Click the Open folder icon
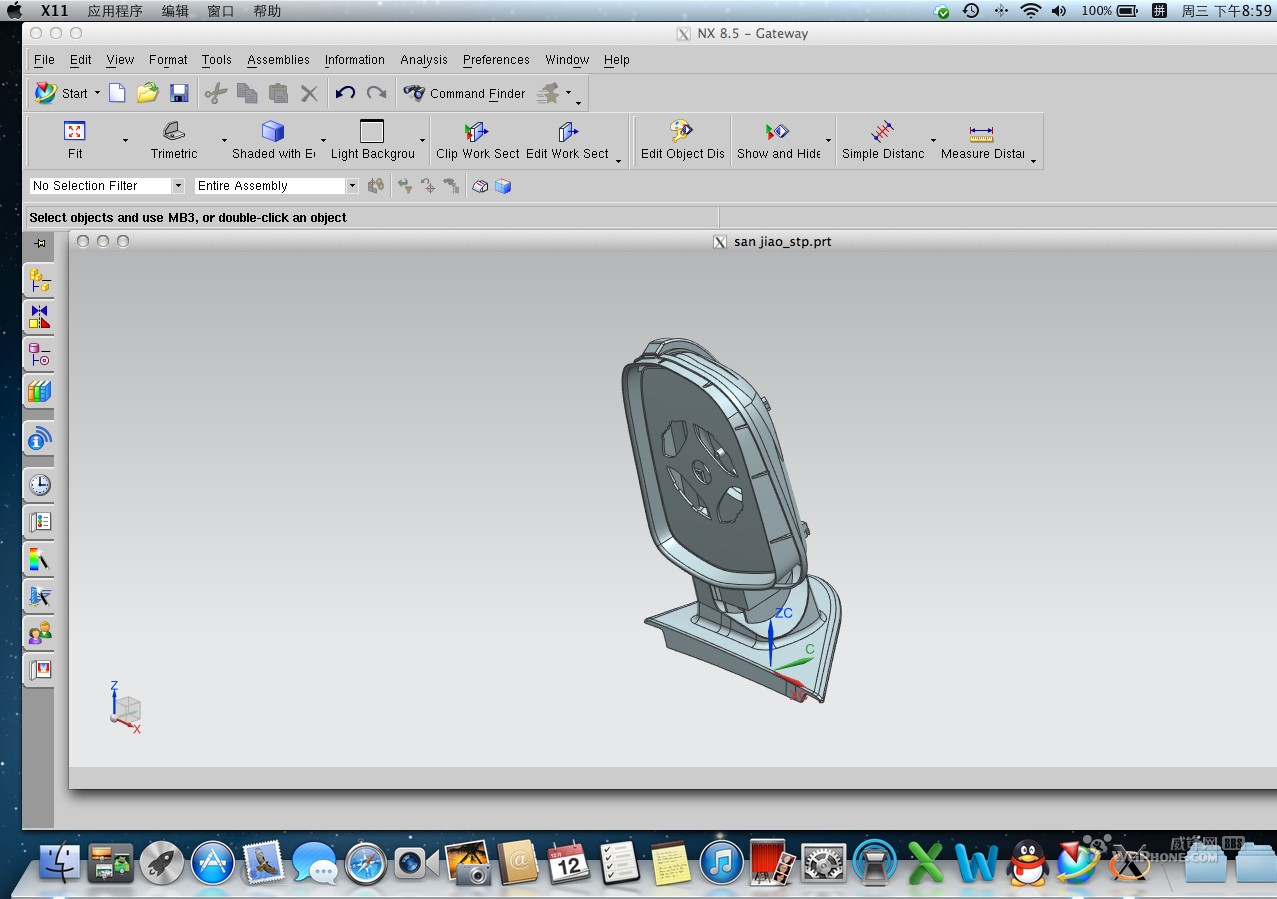The image size is (1277, 899). point(148,93)
